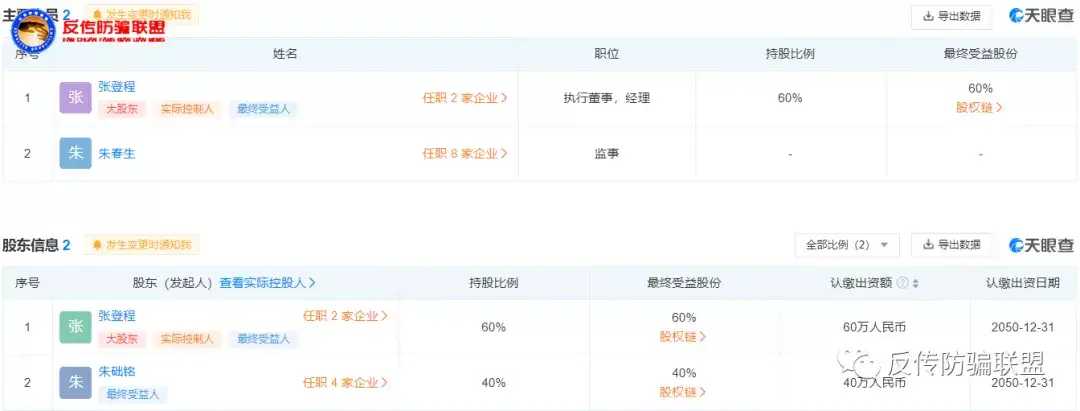Open 朱础铬 shareholder profile link
This screenshot has height=411, width=1080.
tap(117, 372)
